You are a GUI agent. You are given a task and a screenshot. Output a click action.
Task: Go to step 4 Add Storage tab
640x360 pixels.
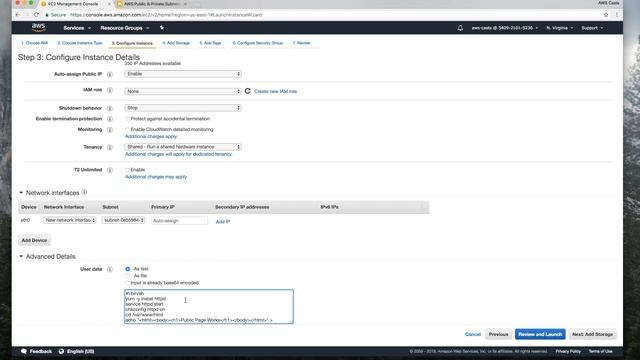tap(176, 43)
